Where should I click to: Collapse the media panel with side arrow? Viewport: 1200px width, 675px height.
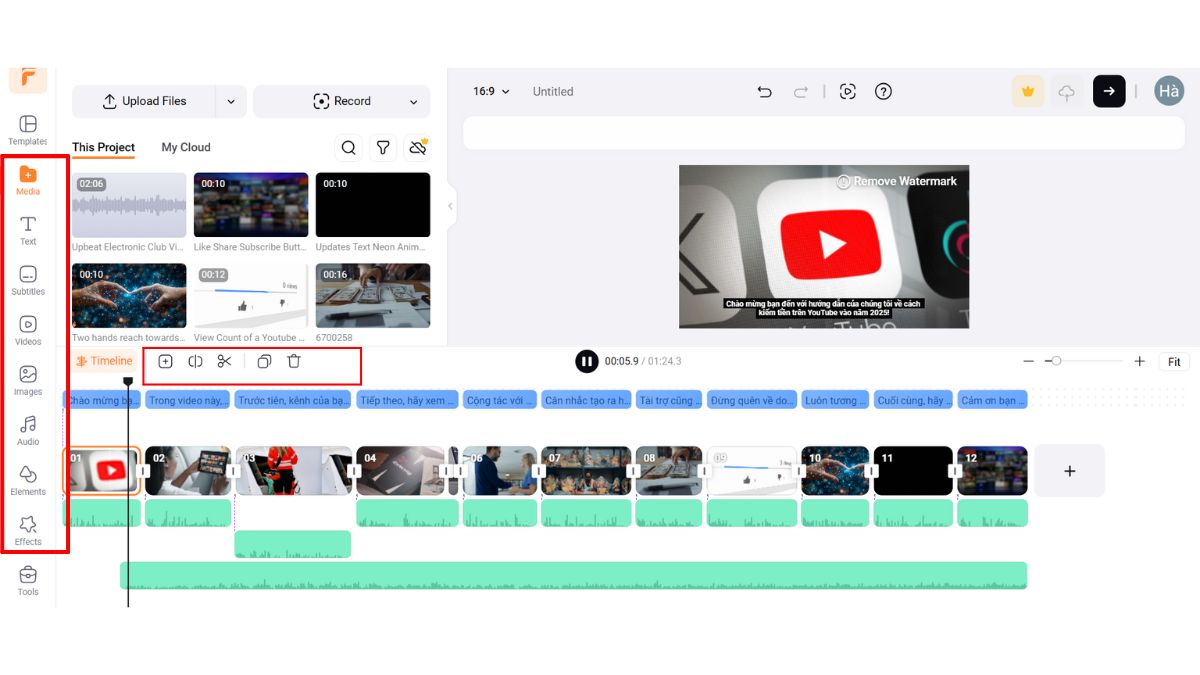450,206
